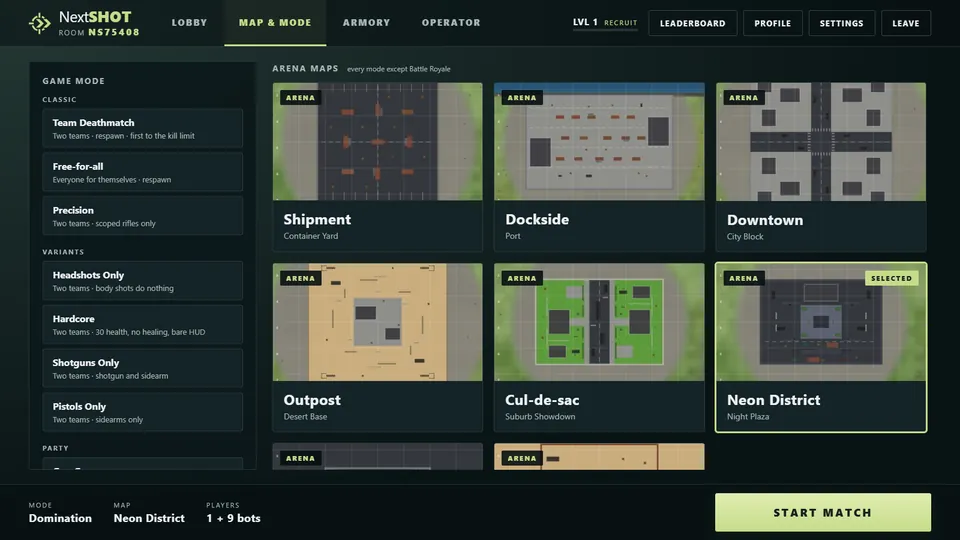
Task: Click the 'Shipment' map title
Action: 317,219
